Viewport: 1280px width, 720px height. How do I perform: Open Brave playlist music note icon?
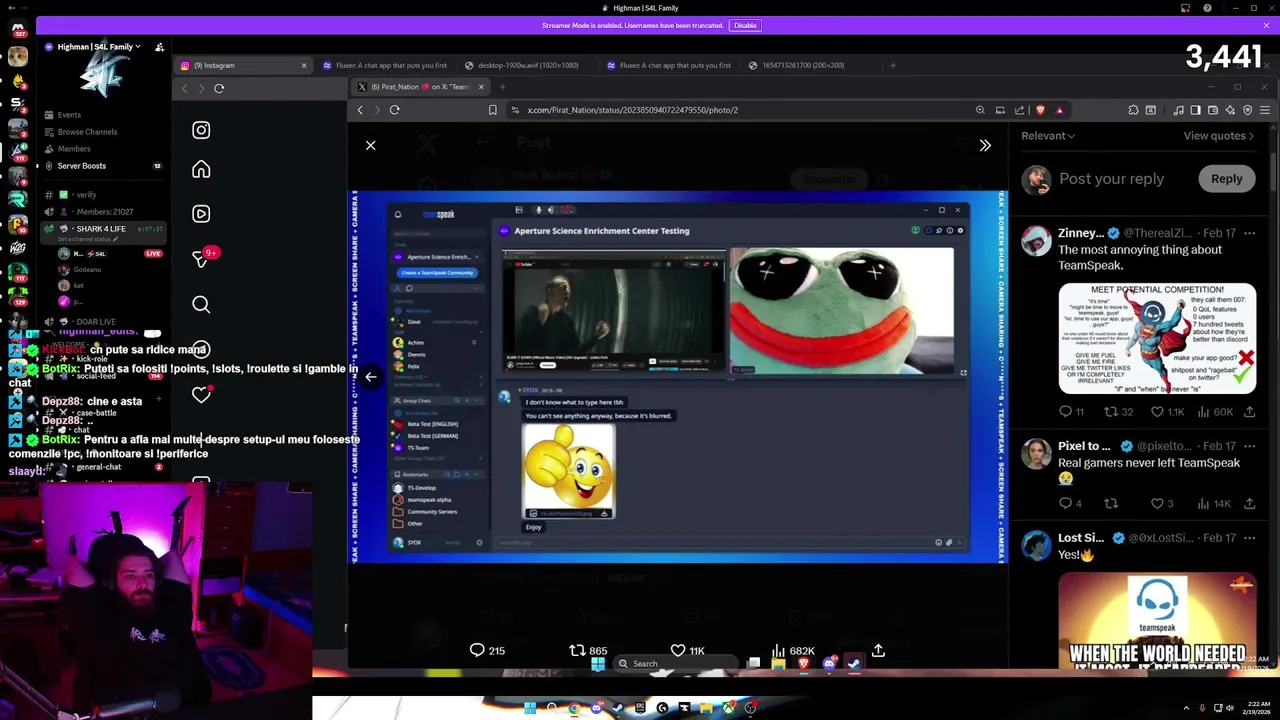coord(1179,110)
